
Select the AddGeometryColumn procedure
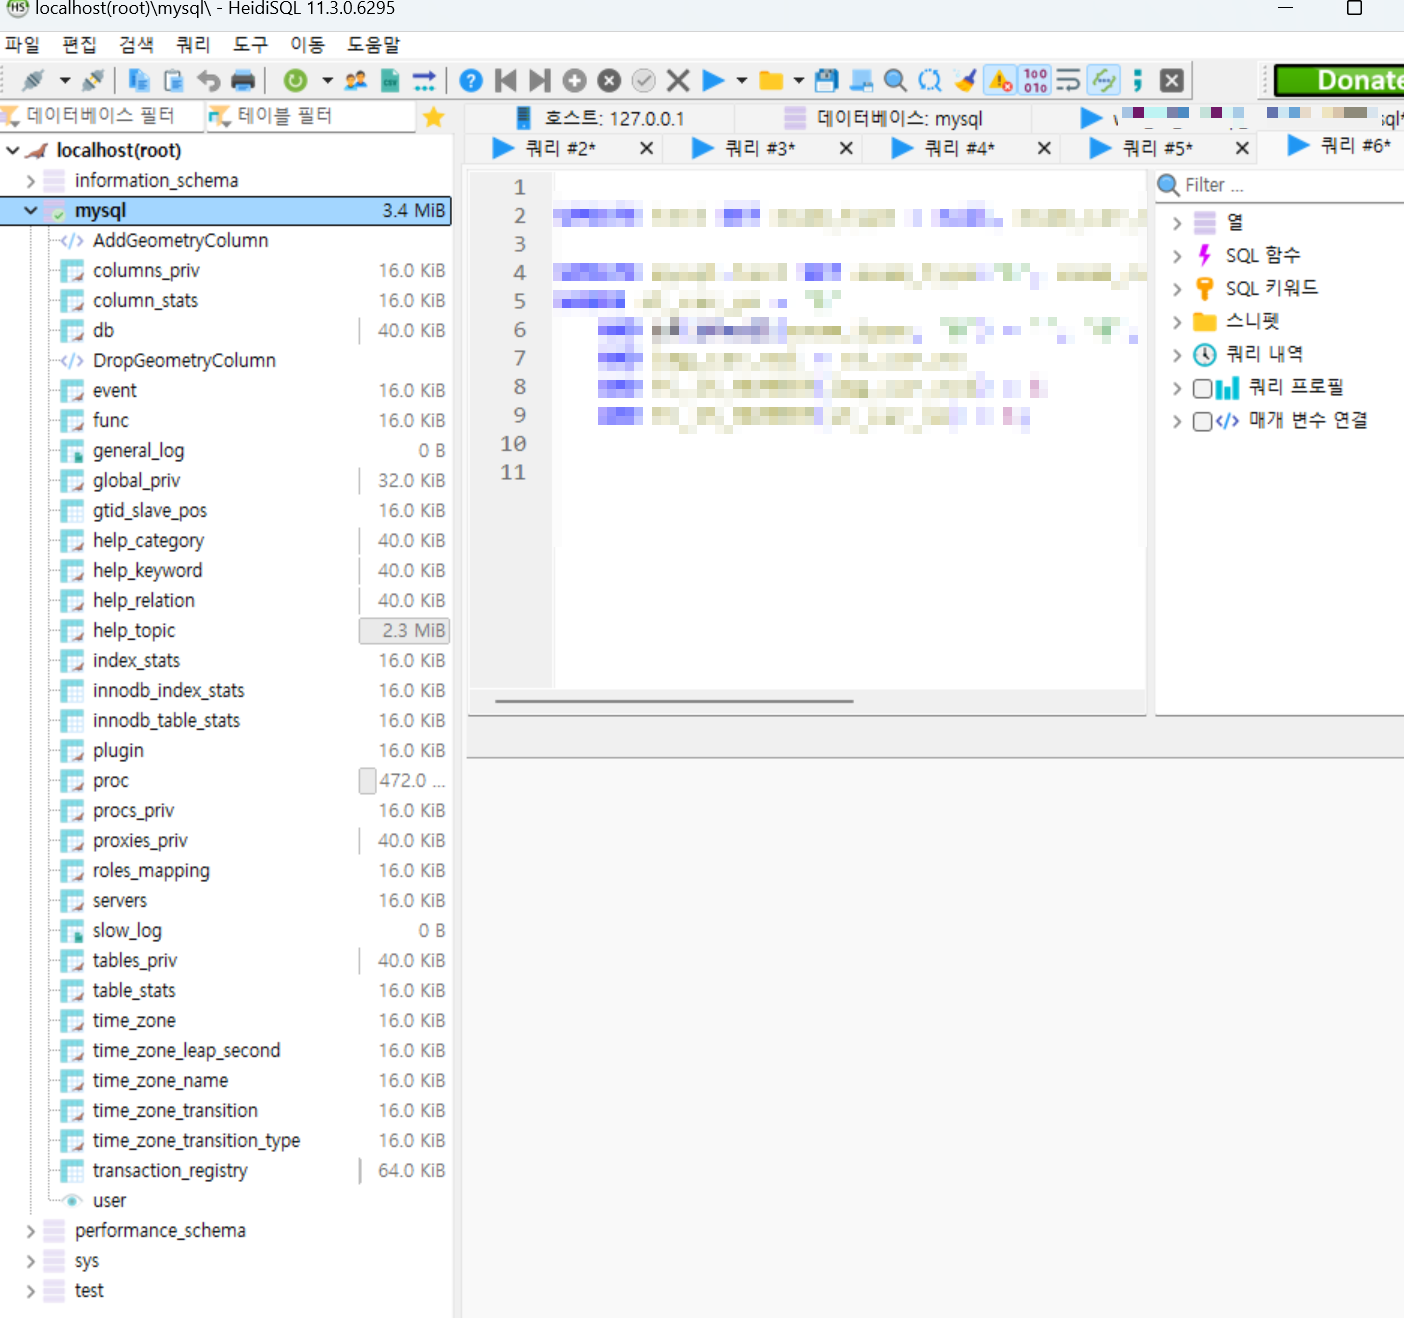(x=180, y=241)
